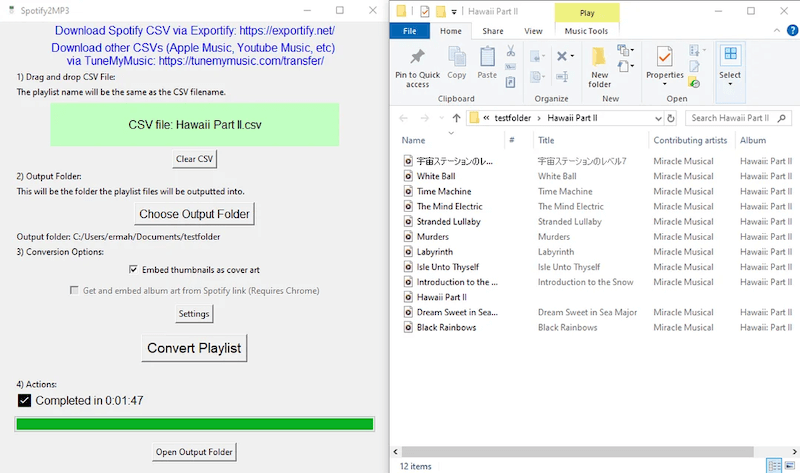Open address bar history dropdown
This screenshot has width=800, height=473.
tap(658, 118)
